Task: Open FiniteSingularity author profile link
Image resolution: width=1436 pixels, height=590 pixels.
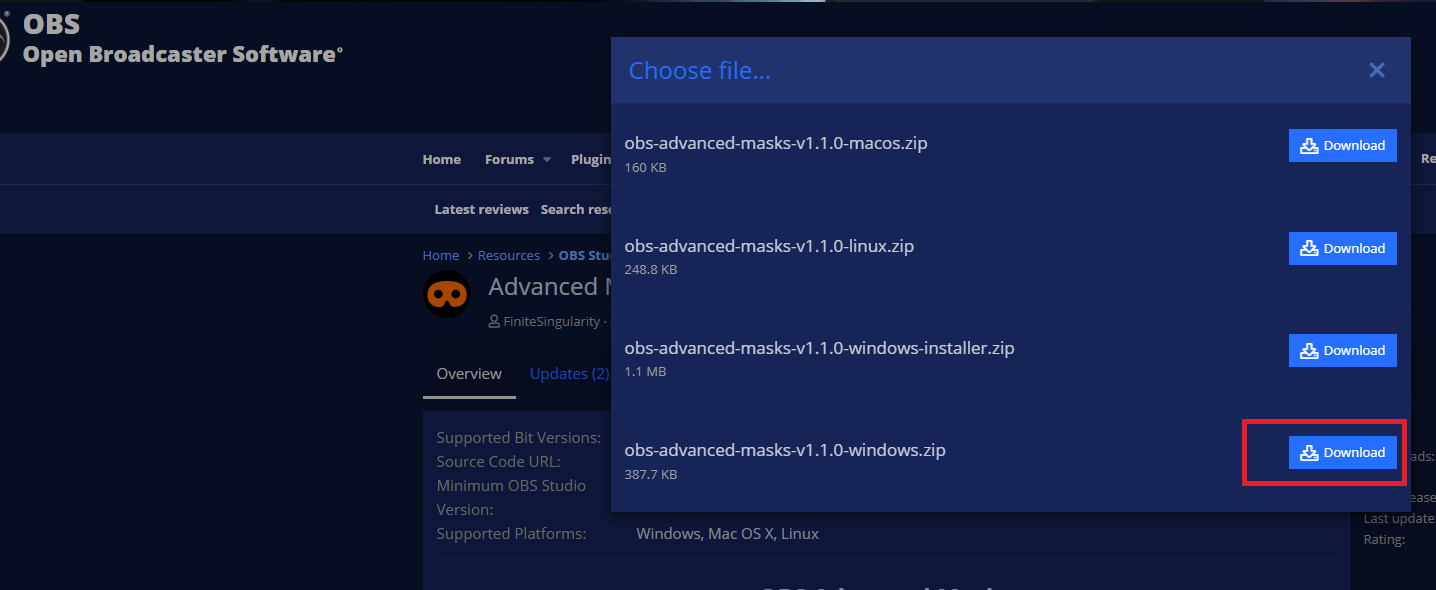Action: tap(552, 322)
